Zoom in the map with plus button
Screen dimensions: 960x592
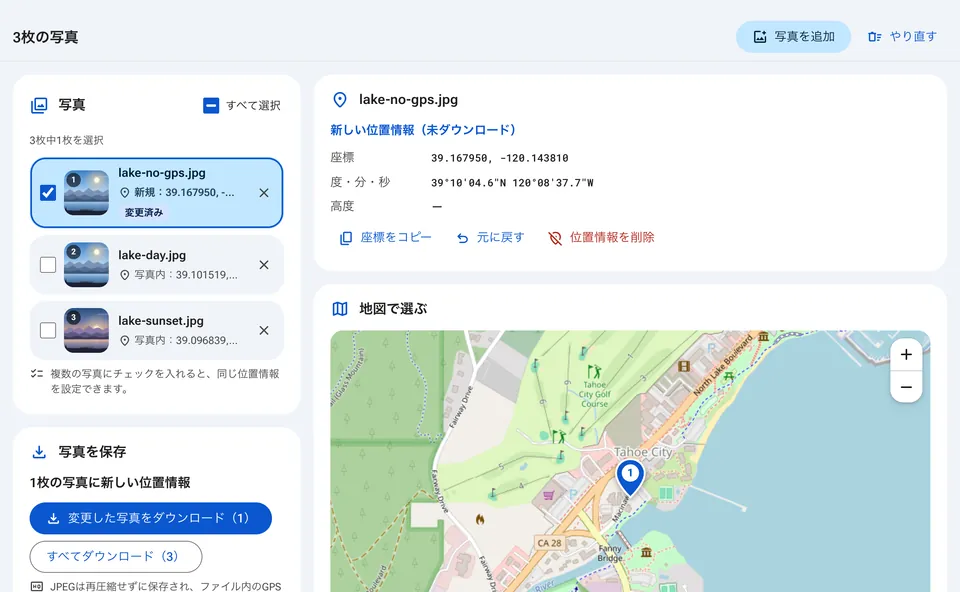point(906,354)
